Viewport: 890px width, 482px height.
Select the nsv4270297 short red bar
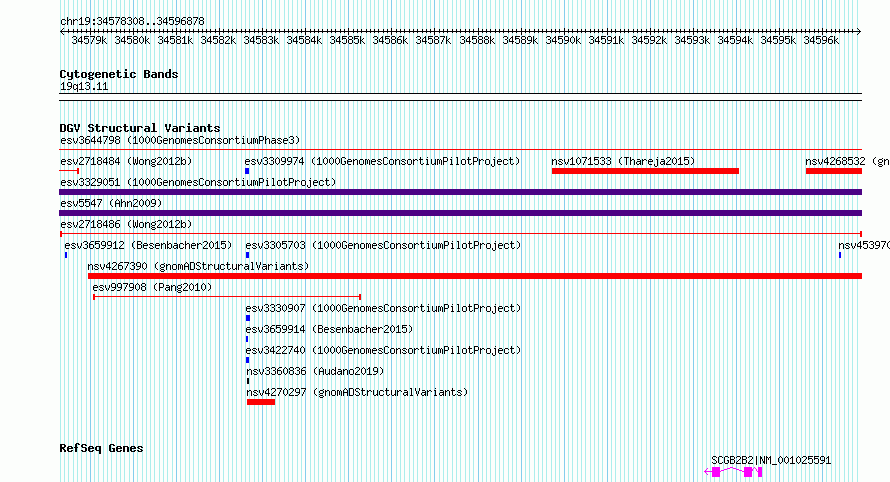[x=261, y=402]
